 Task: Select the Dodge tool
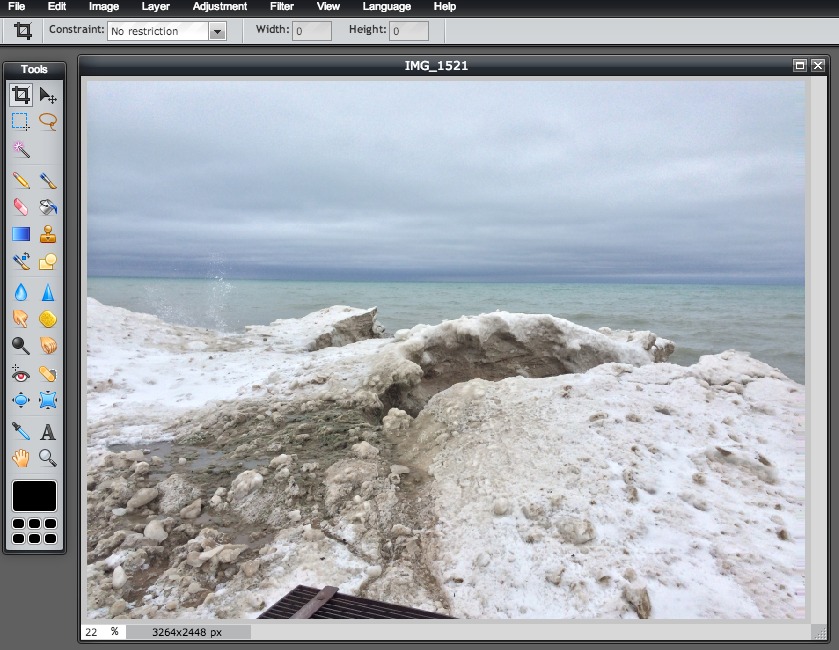pyautogui.click(x=21, y=346)
